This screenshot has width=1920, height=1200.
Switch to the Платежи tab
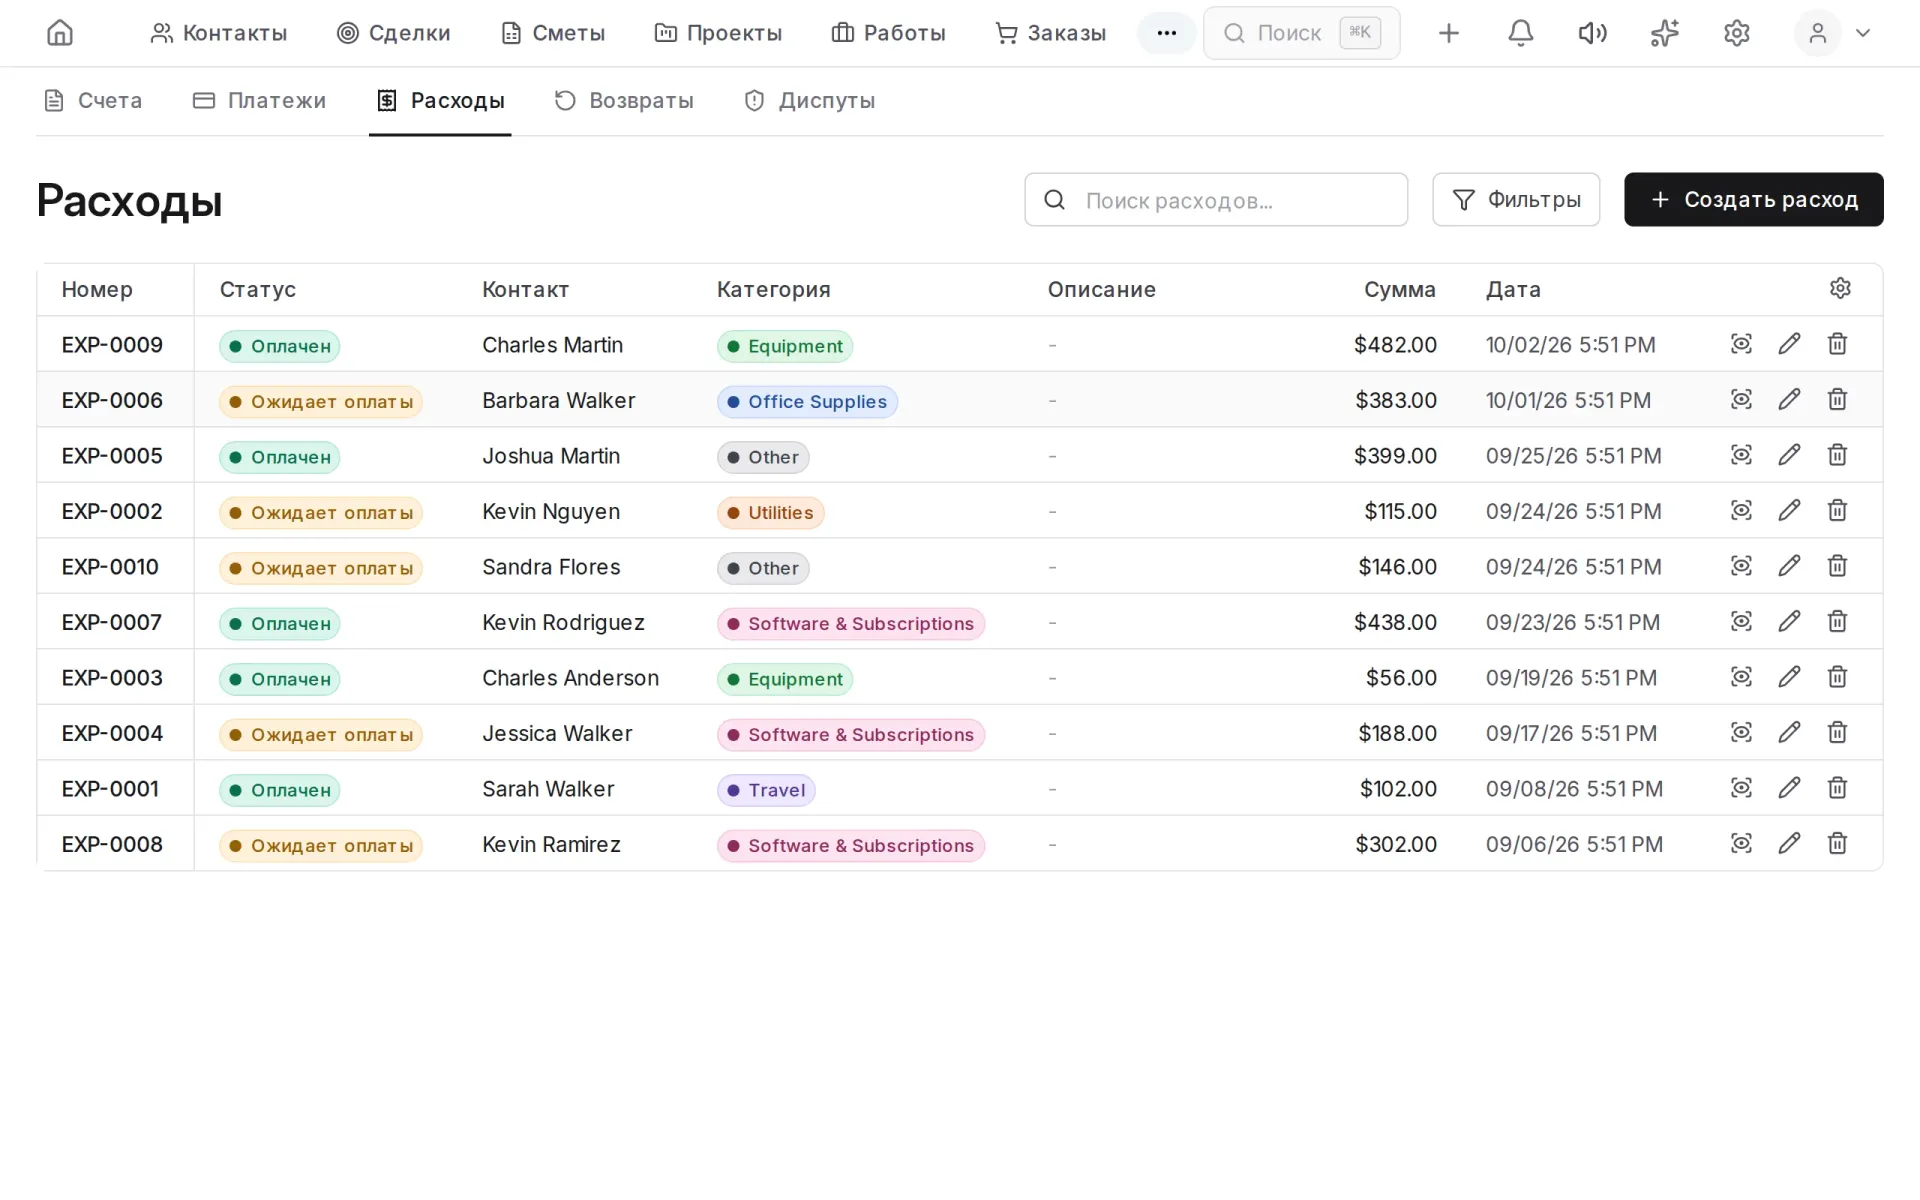pyautogui.click(x=259, y=100)
